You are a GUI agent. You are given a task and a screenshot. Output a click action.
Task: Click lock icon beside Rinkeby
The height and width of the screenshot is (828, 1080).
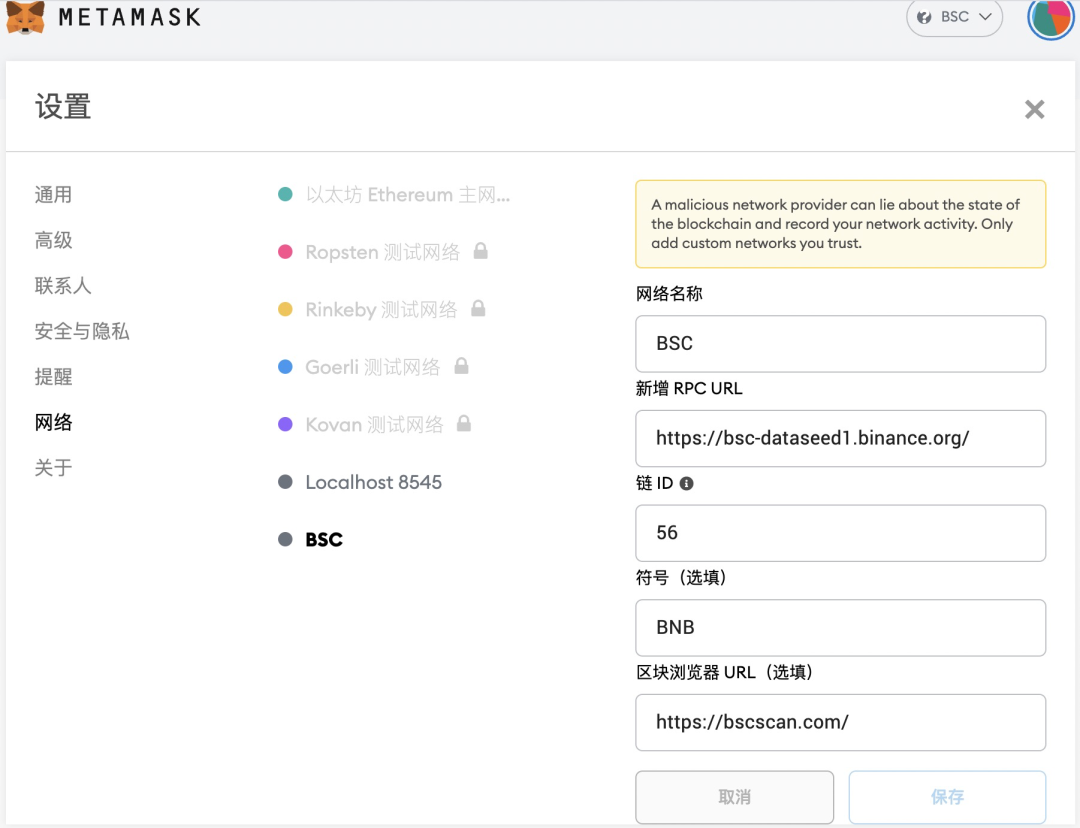coord(478,308)
